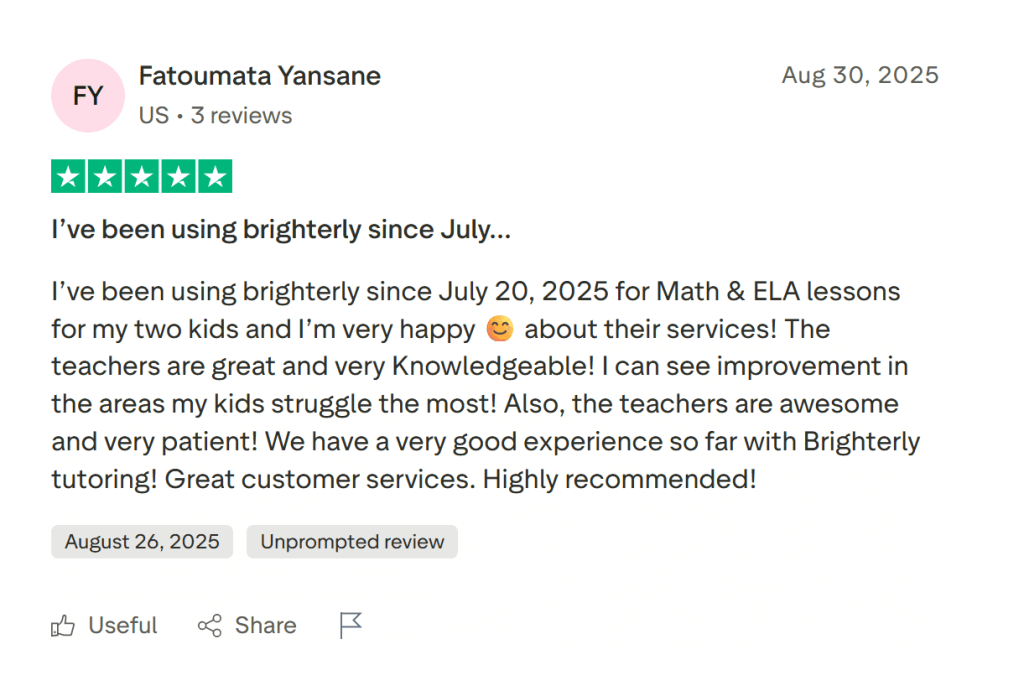The image size is (1024, 691).
Task: Select the Share icon
Action: [209, 624]
